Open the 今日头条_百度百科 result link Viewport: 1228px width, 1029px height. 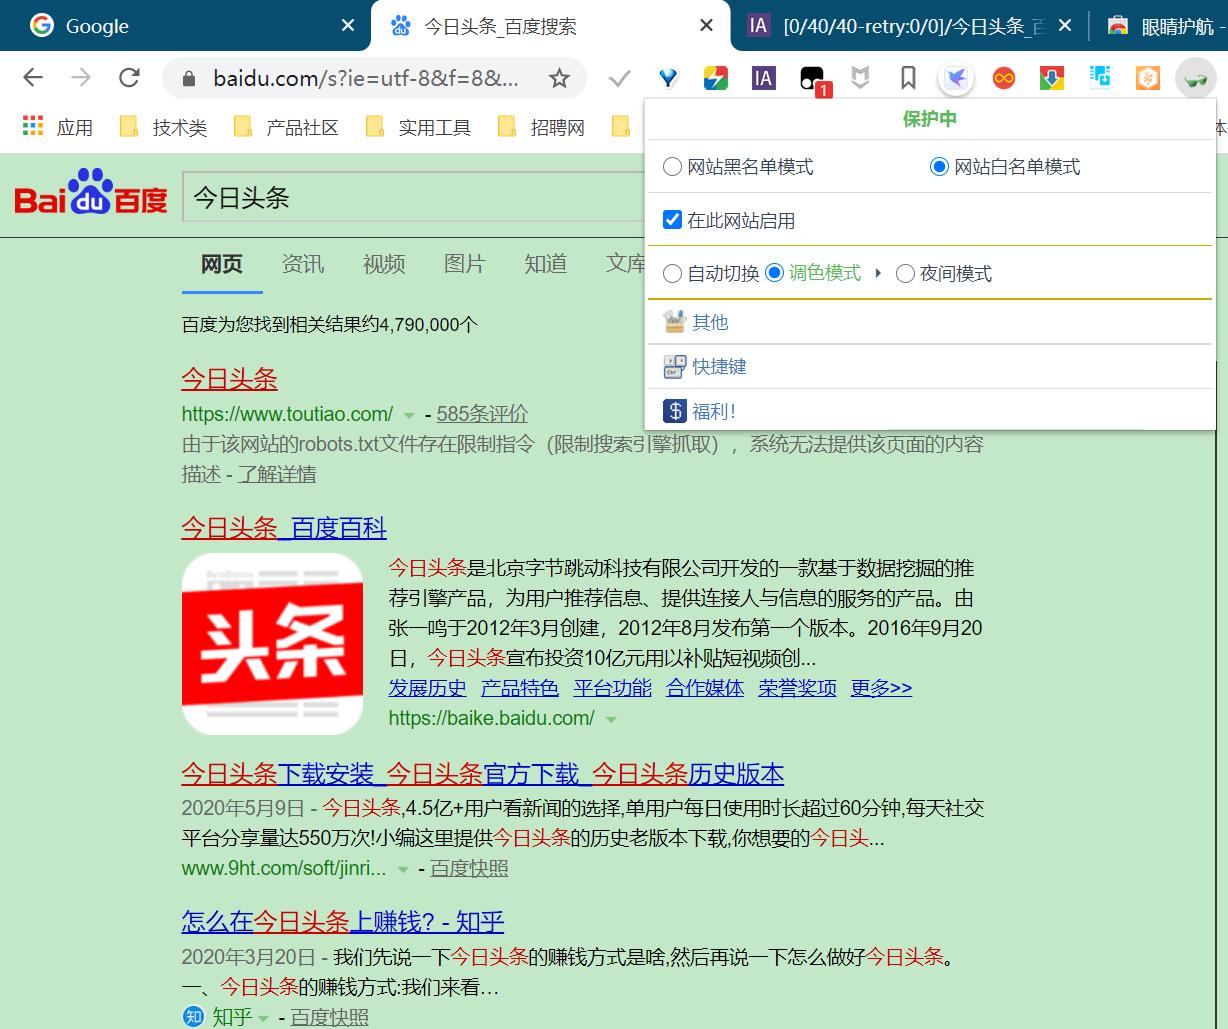coord(284,527)
